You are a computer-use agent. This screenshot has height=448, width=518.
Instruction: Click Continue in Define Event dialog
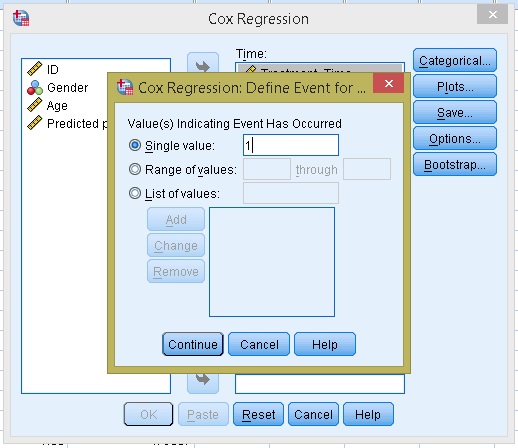tap(193, 344)
